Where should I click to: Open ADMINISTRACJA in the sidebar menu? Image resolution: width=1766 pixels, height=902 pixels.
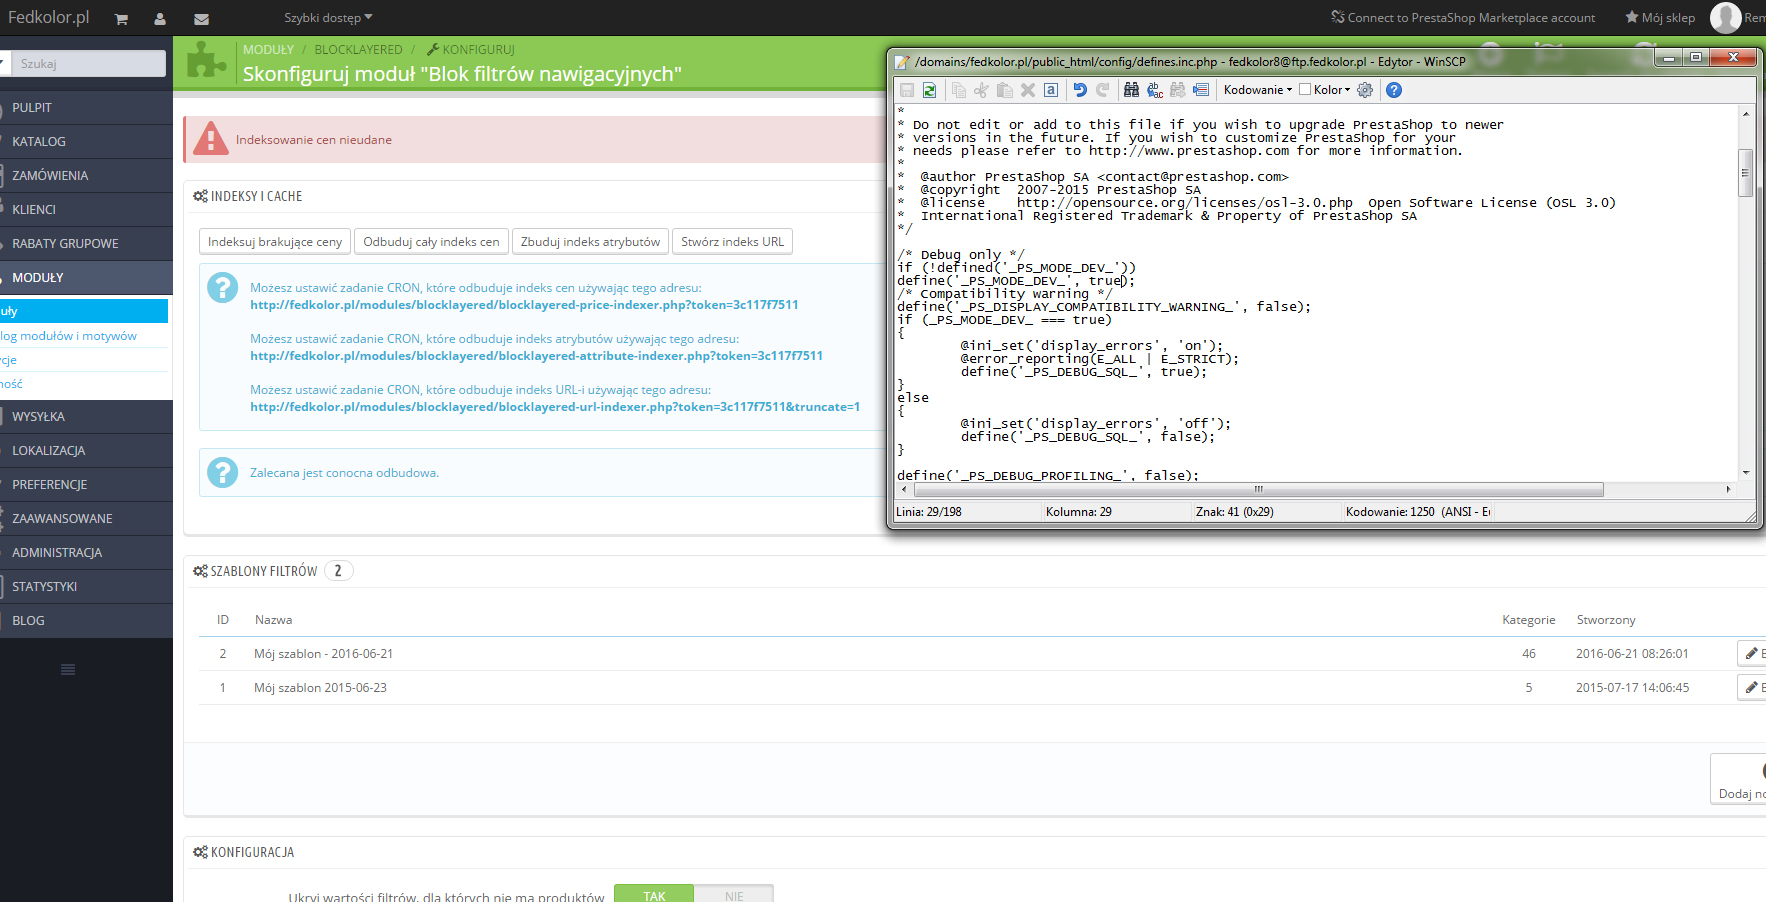click(x=86, y=553)
